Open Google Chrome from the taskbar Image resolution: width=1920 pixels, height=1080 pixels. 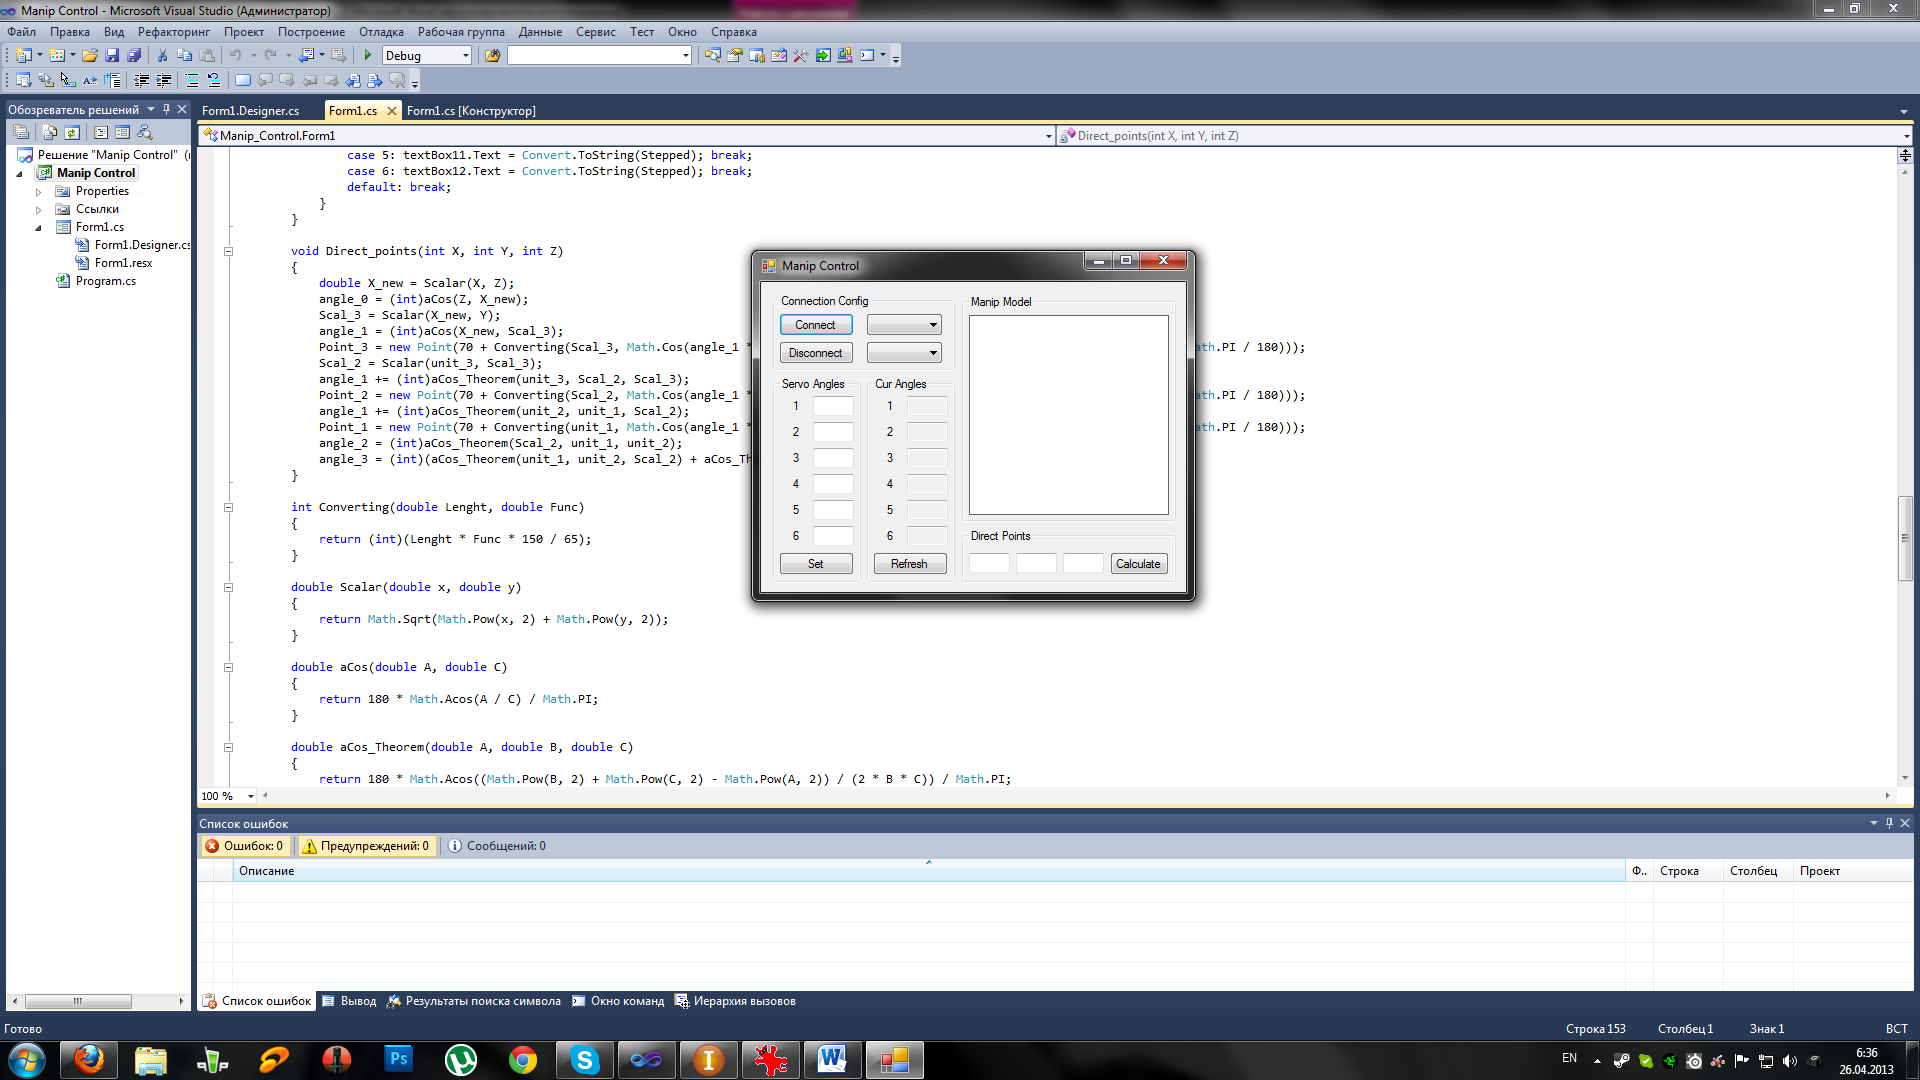coord(523,1060)
